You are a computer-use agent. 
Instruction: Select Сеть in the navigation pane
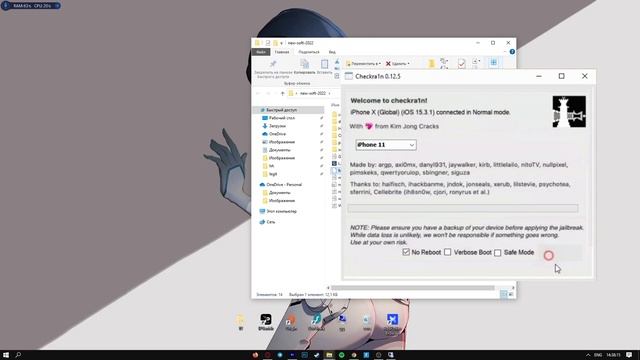click(x=271, y=222)
